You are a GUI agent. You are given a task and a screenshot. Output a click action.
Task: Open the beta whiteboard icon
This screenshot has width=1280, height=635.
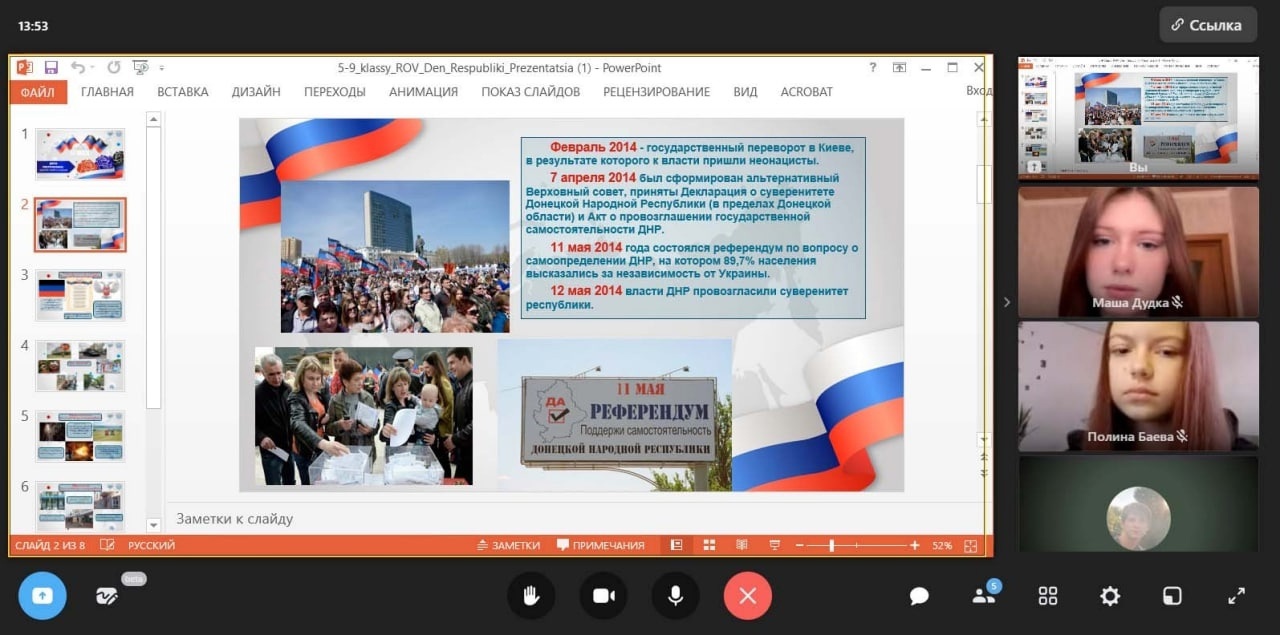[107, 596]
